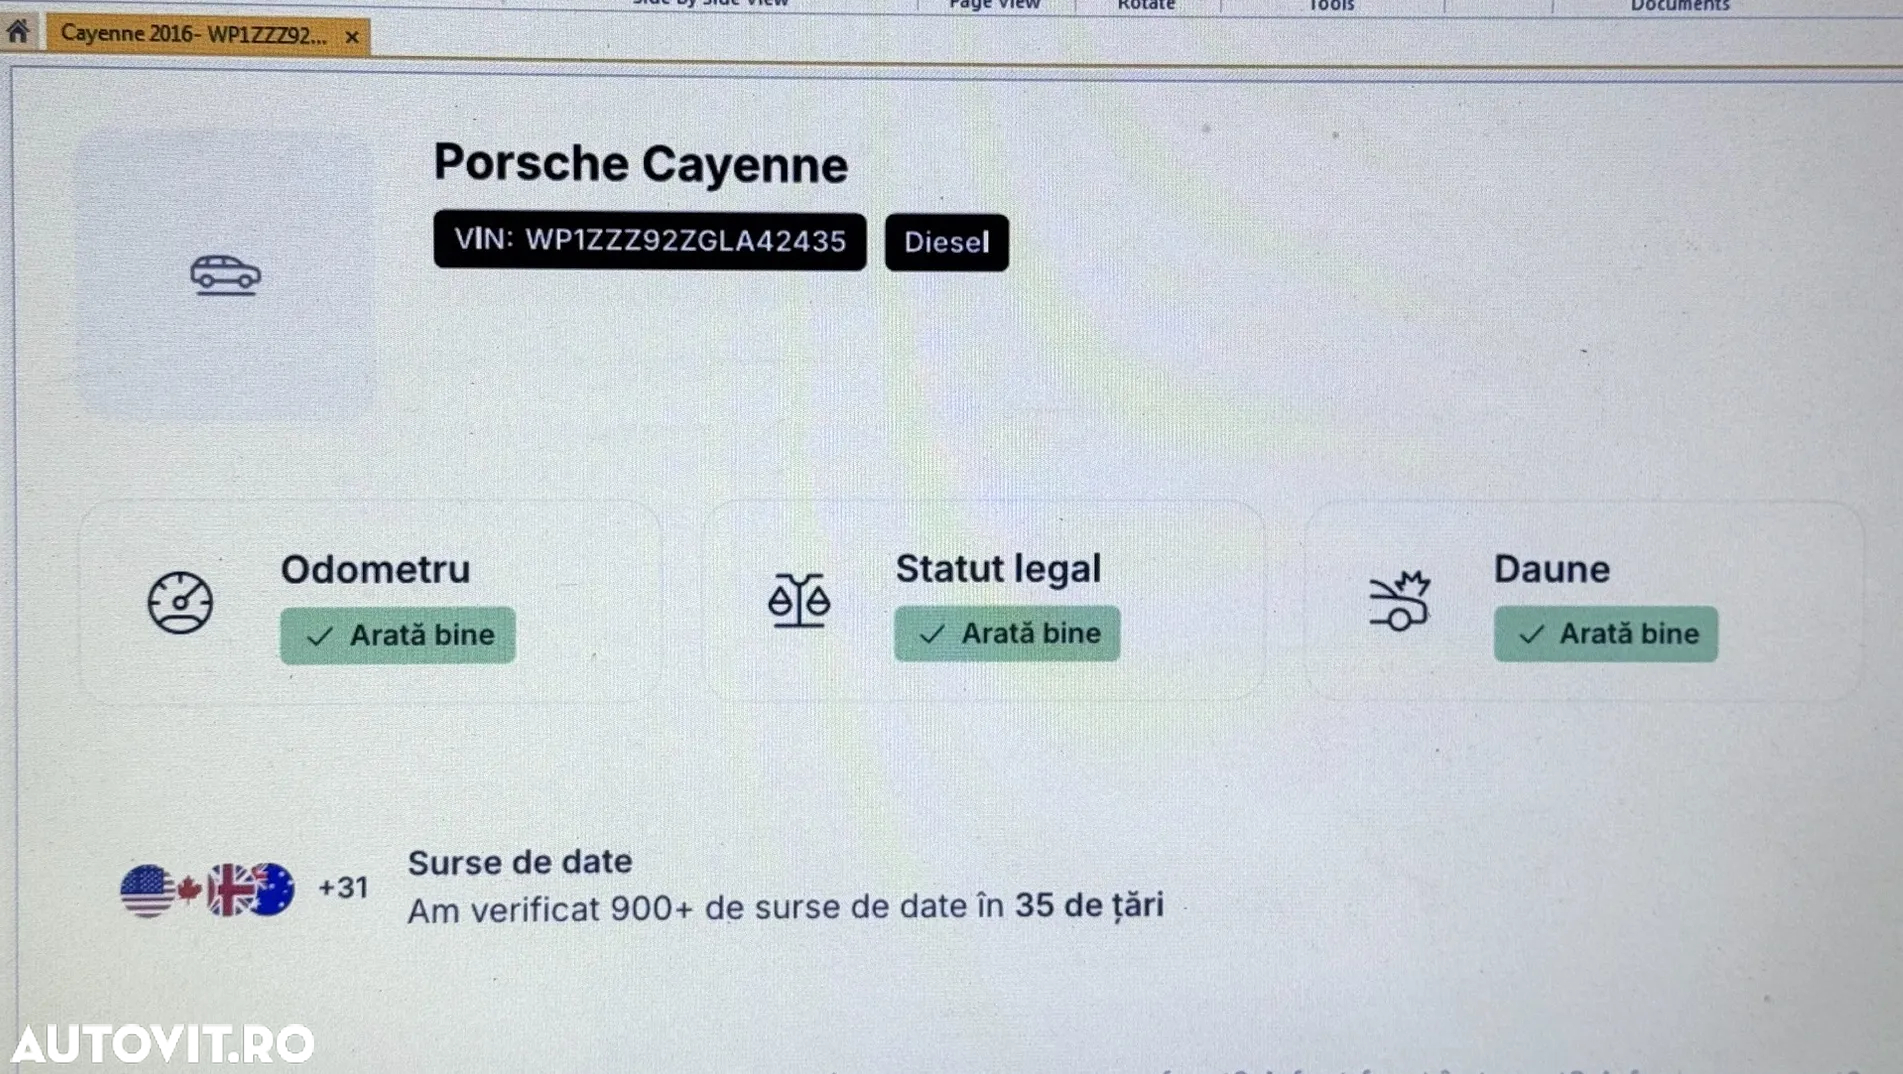
Task: Click the Australia flag icon
Action: click(x=272, y=889)
